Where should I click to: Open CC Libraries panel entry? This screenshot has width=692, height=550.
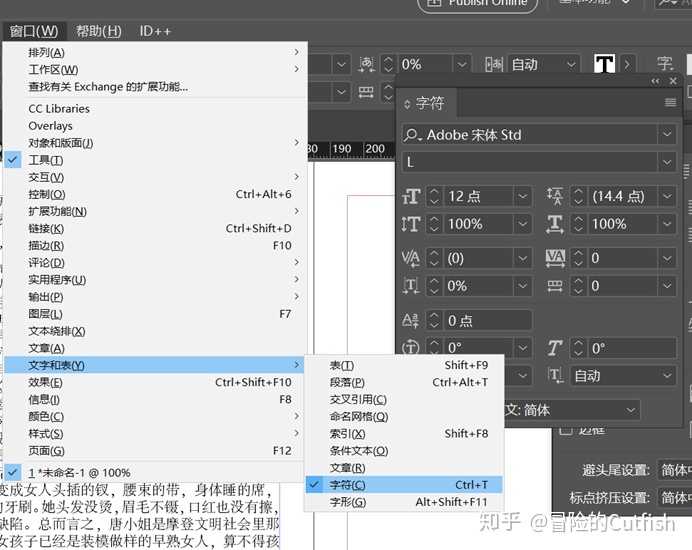coord(154,109)
